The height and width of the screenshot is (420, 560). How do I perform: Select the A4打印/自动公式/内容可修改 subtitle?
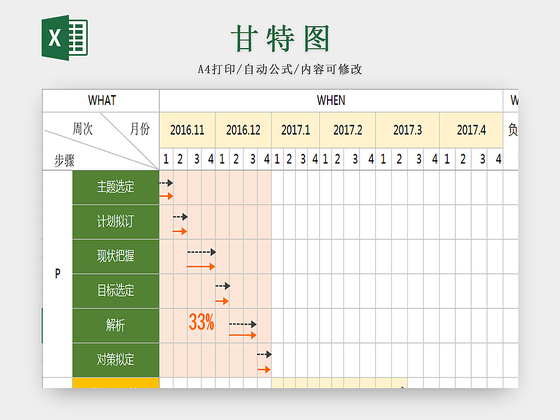(280, 69)
